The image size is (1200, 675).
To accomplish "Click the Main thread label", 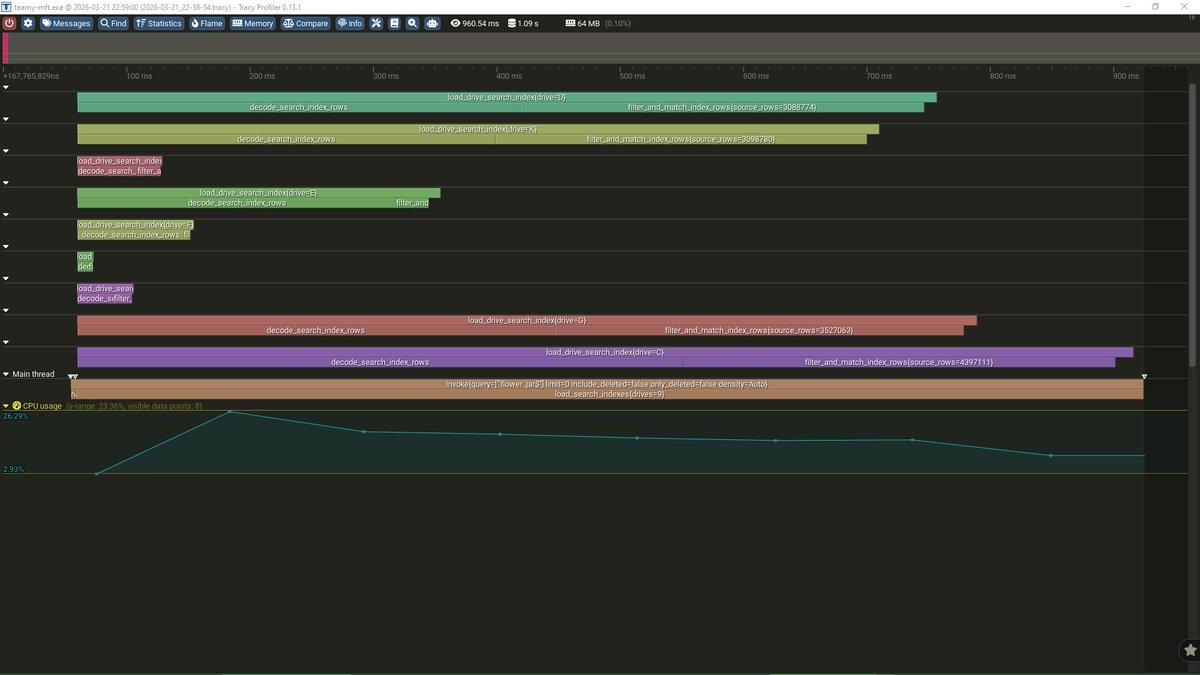I will [33, 374].
